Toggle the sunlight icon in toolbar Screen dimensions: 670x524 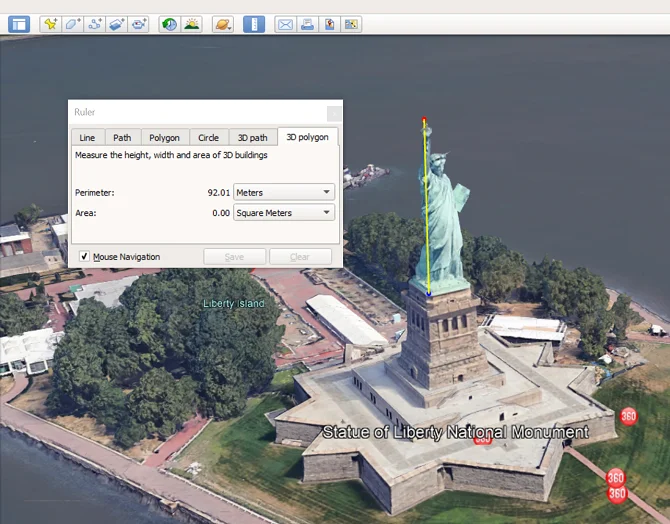pyautogui.click(x=191, y=24)
